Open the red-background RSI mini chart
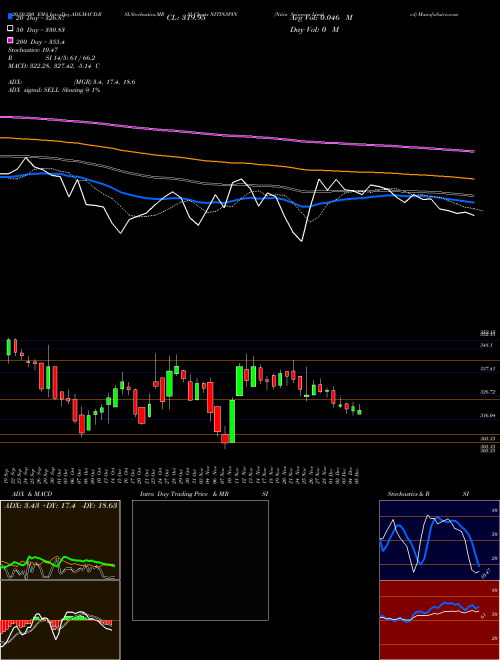 tap(439, 620)
